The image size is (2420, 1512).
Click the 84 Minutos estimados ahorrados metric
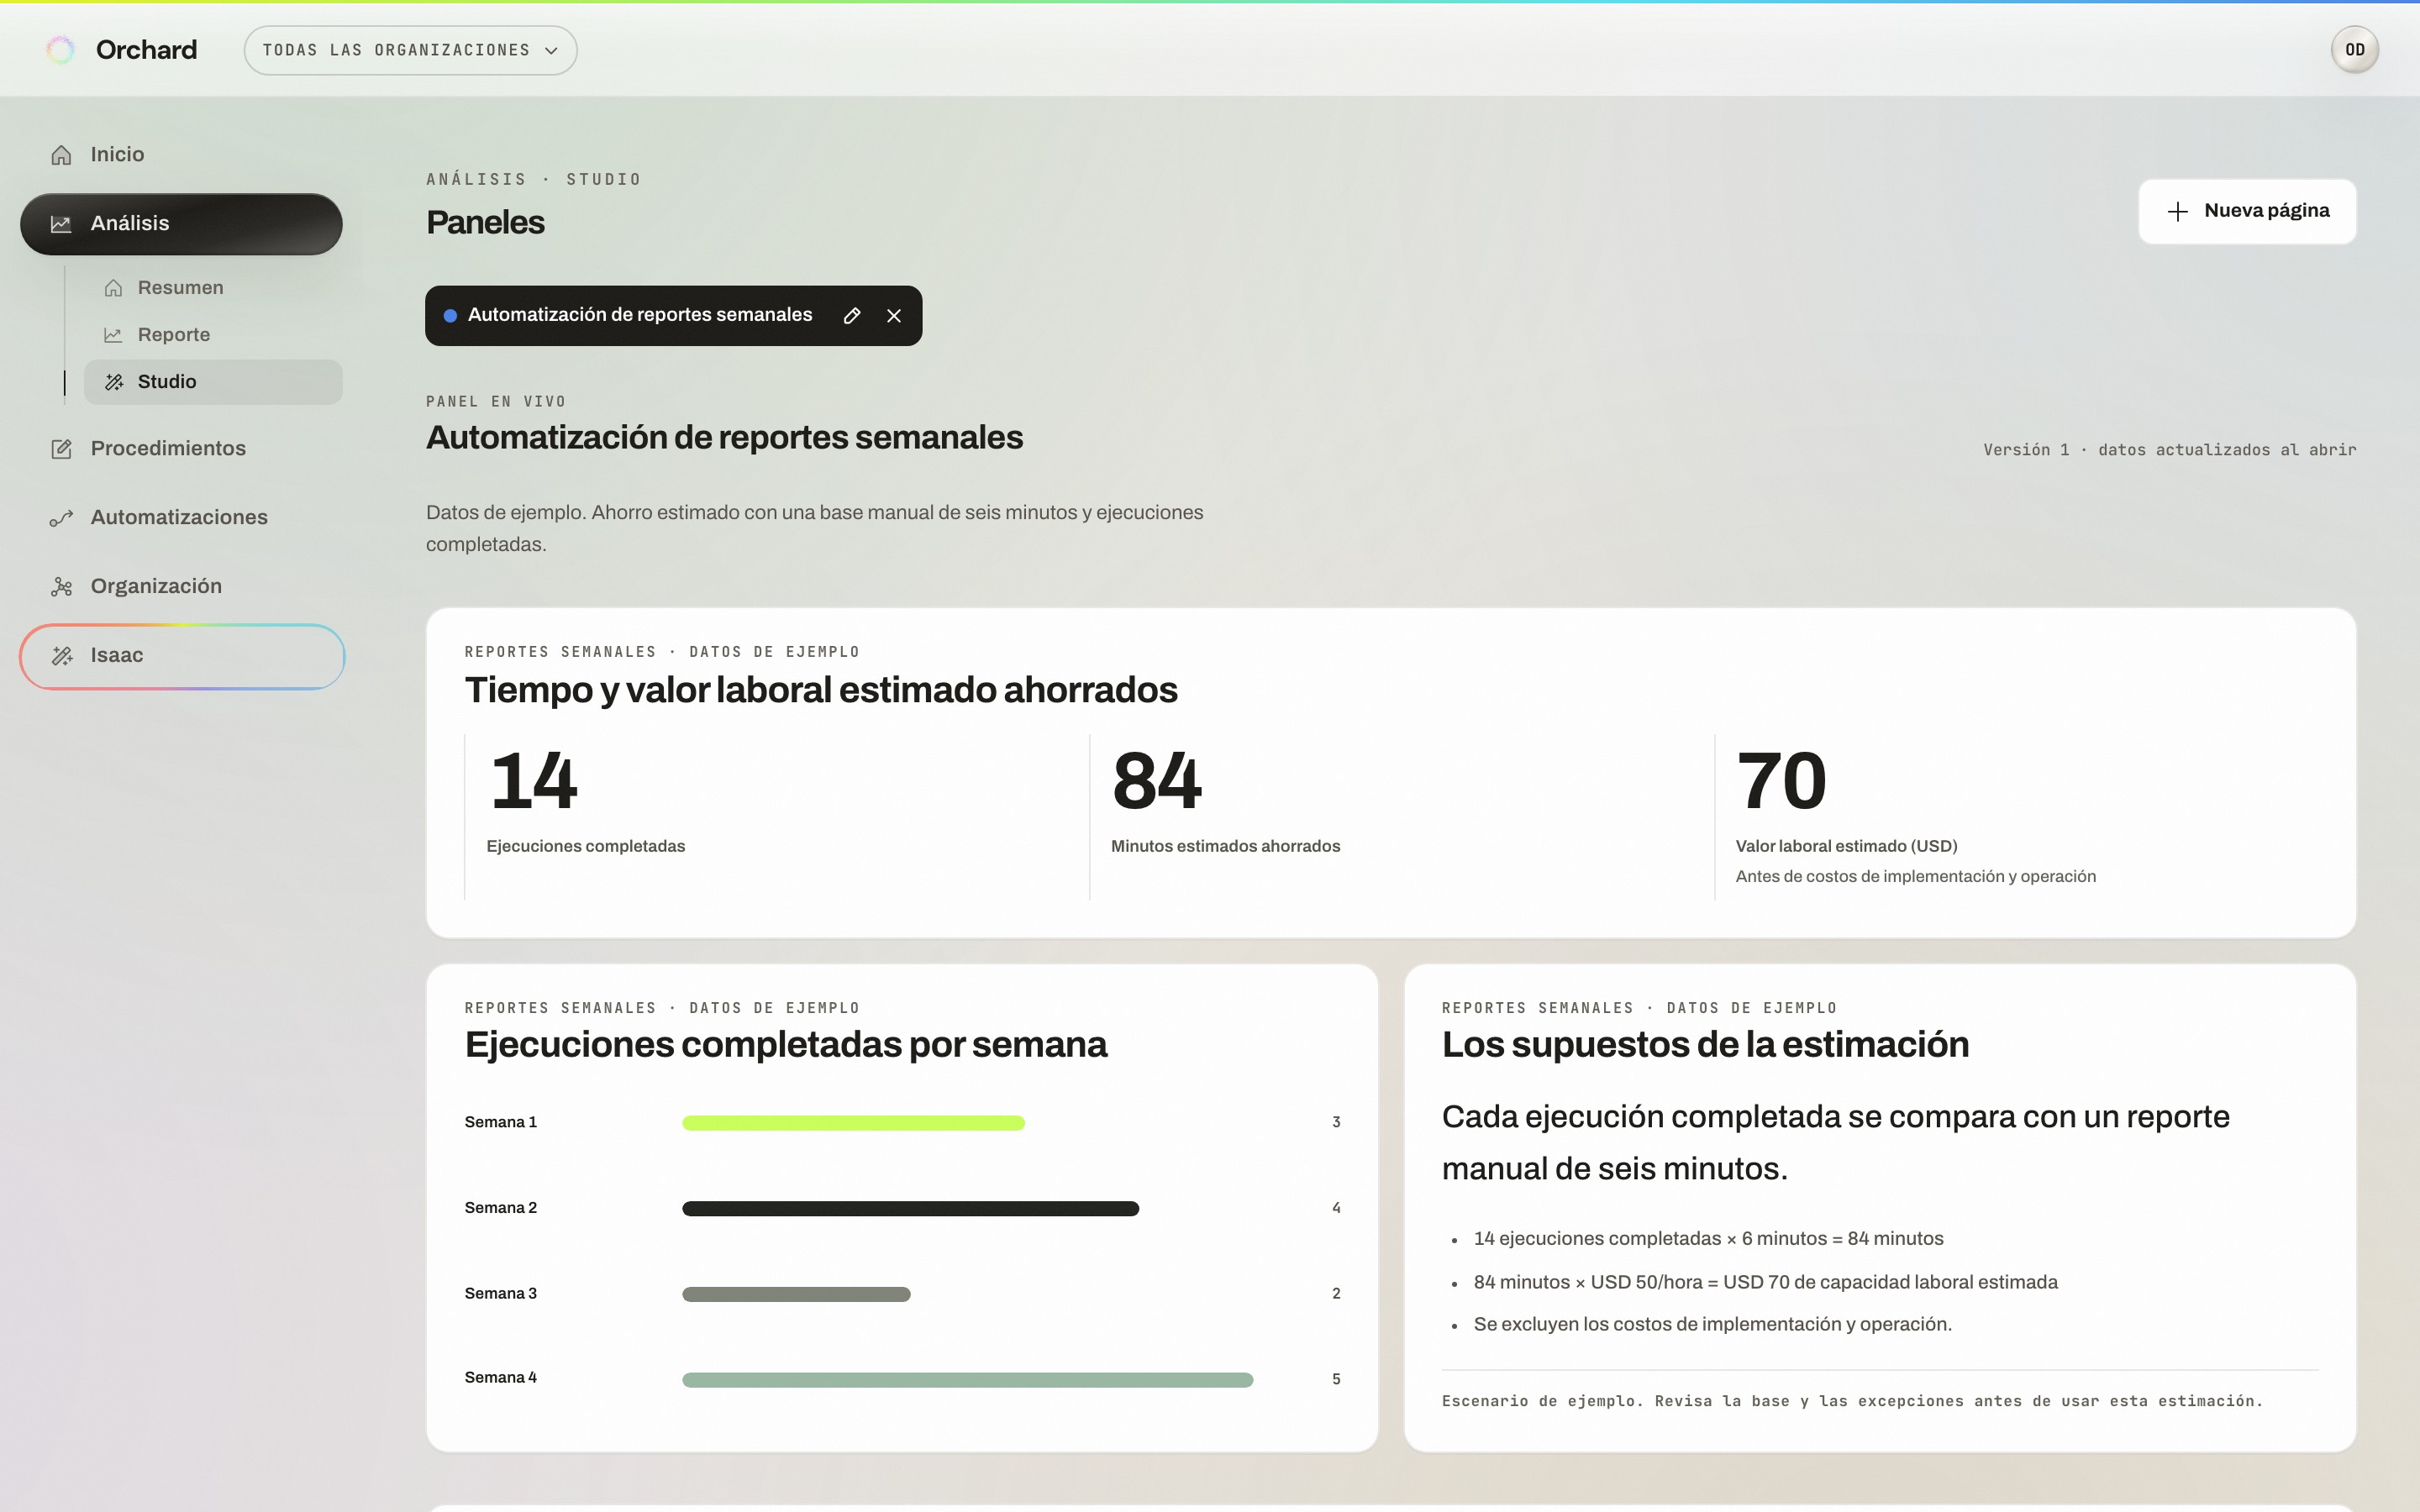(x=1401, y=817)
